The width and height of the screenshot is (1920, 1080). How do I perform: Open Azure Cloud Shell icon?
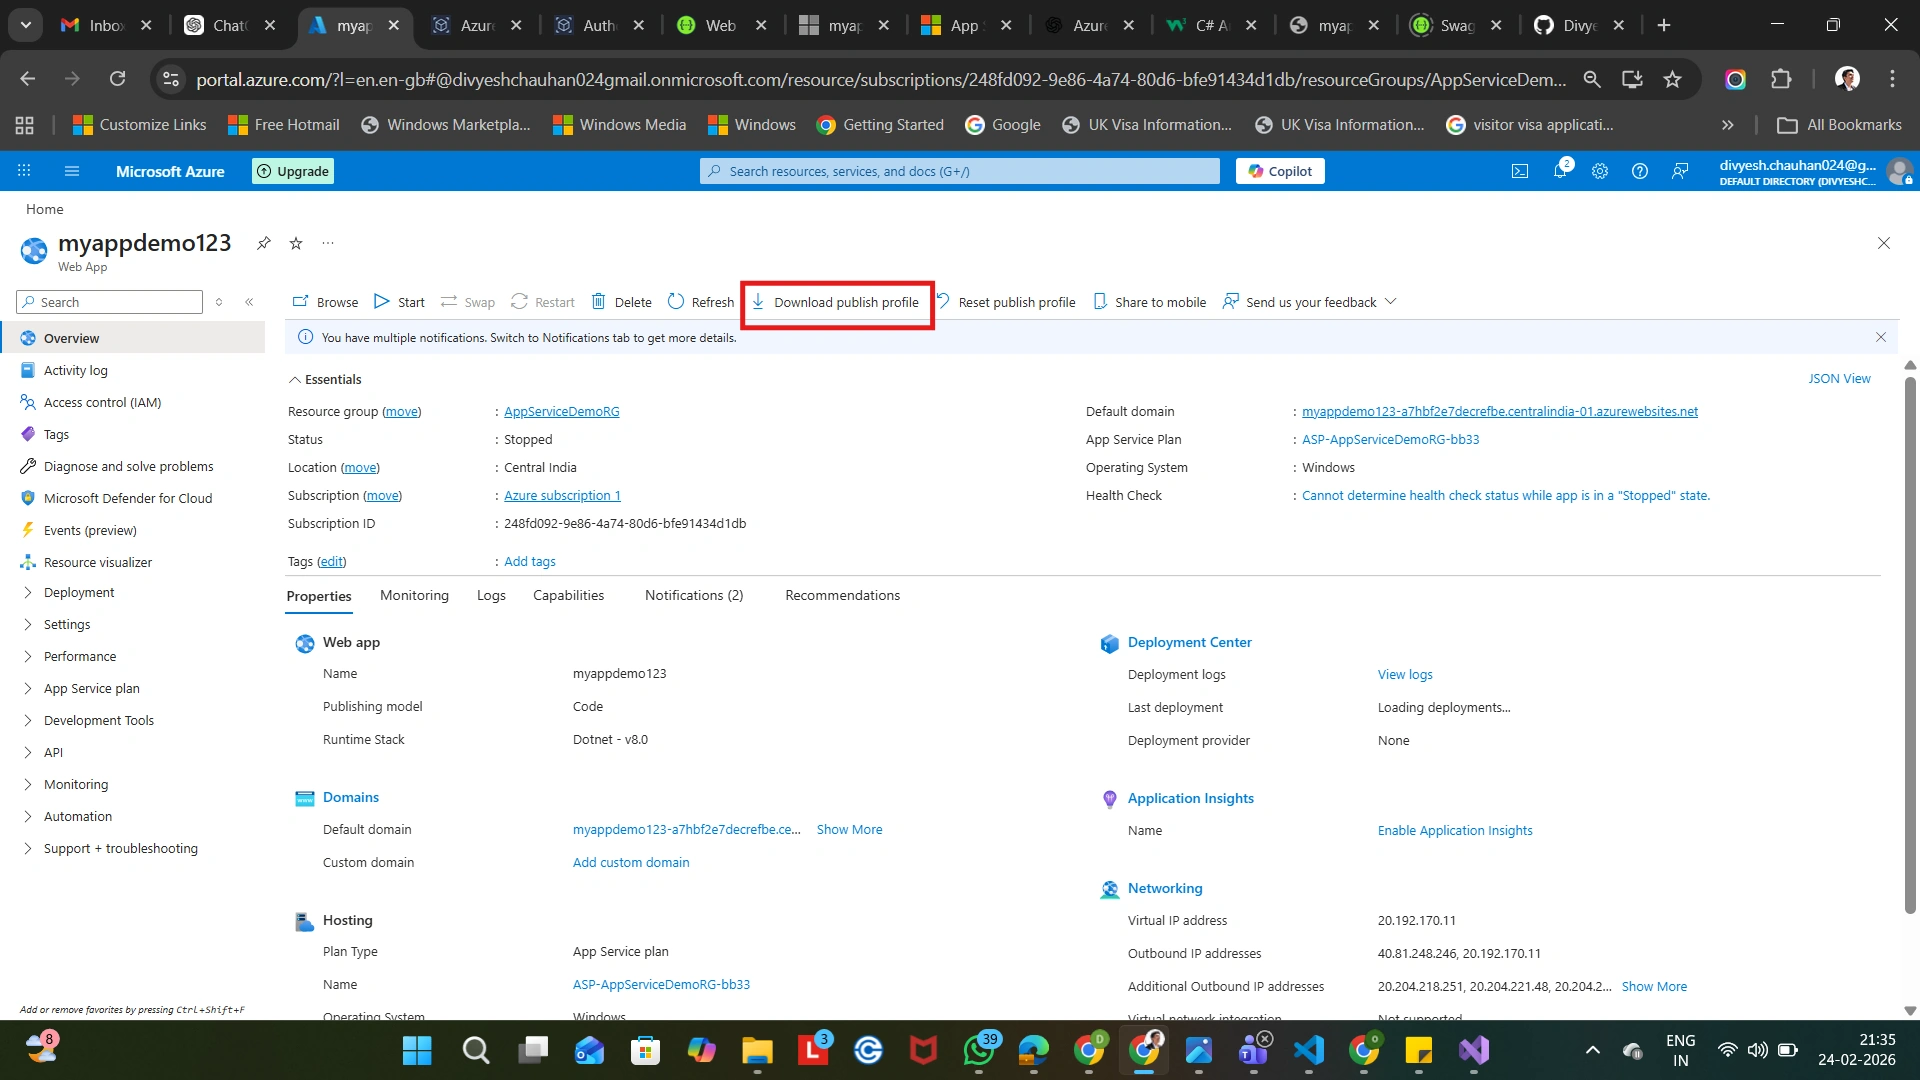(x=1520, y=171)
